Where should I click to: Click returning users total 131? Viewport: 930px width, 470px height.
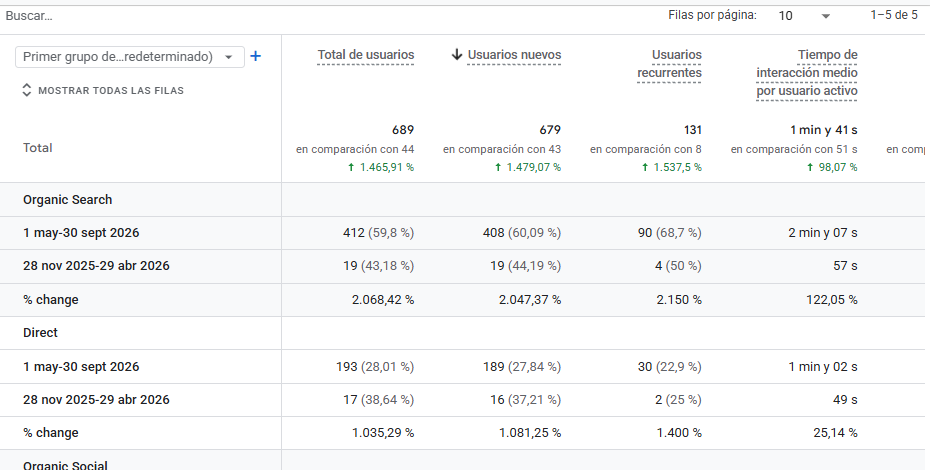coord(693,130)
